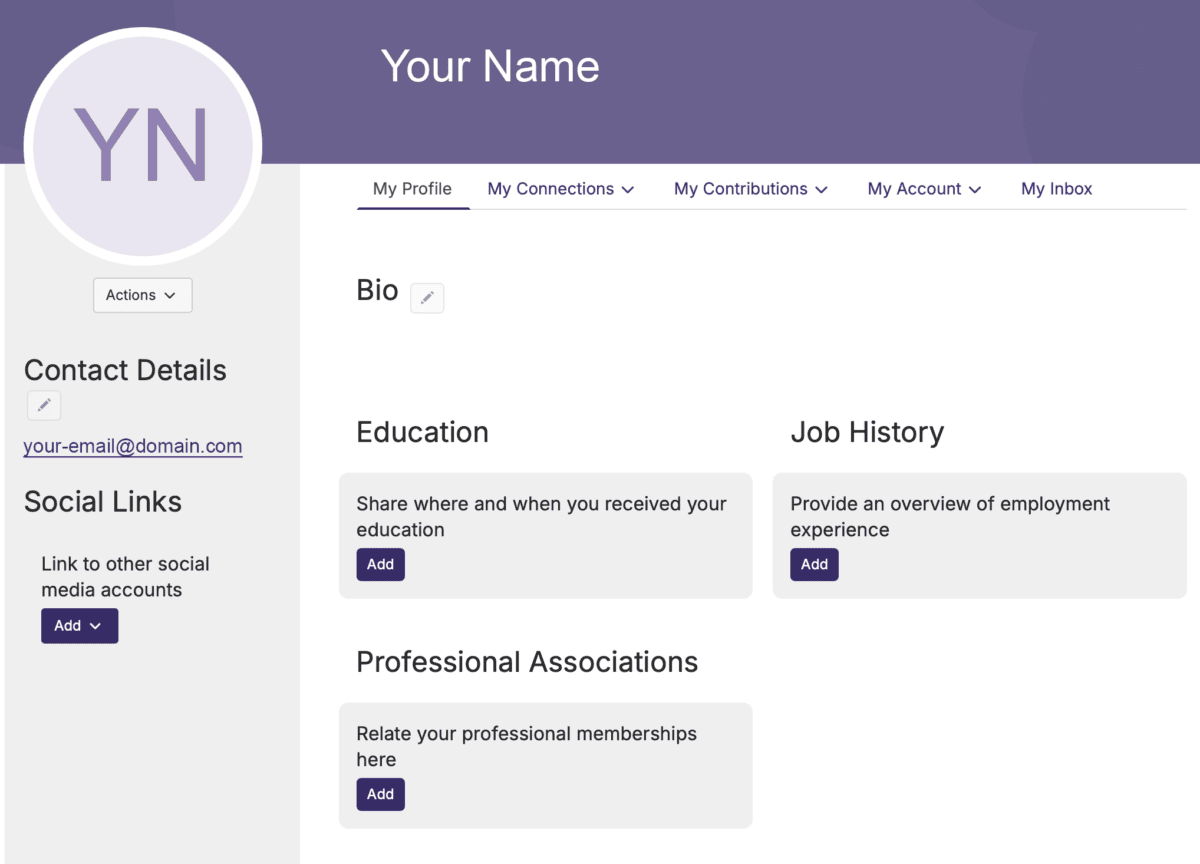Image resolution: width=1200 pixels, height=864 pixels.
Task: Click the Your Name heading
Action: point(490,66)
